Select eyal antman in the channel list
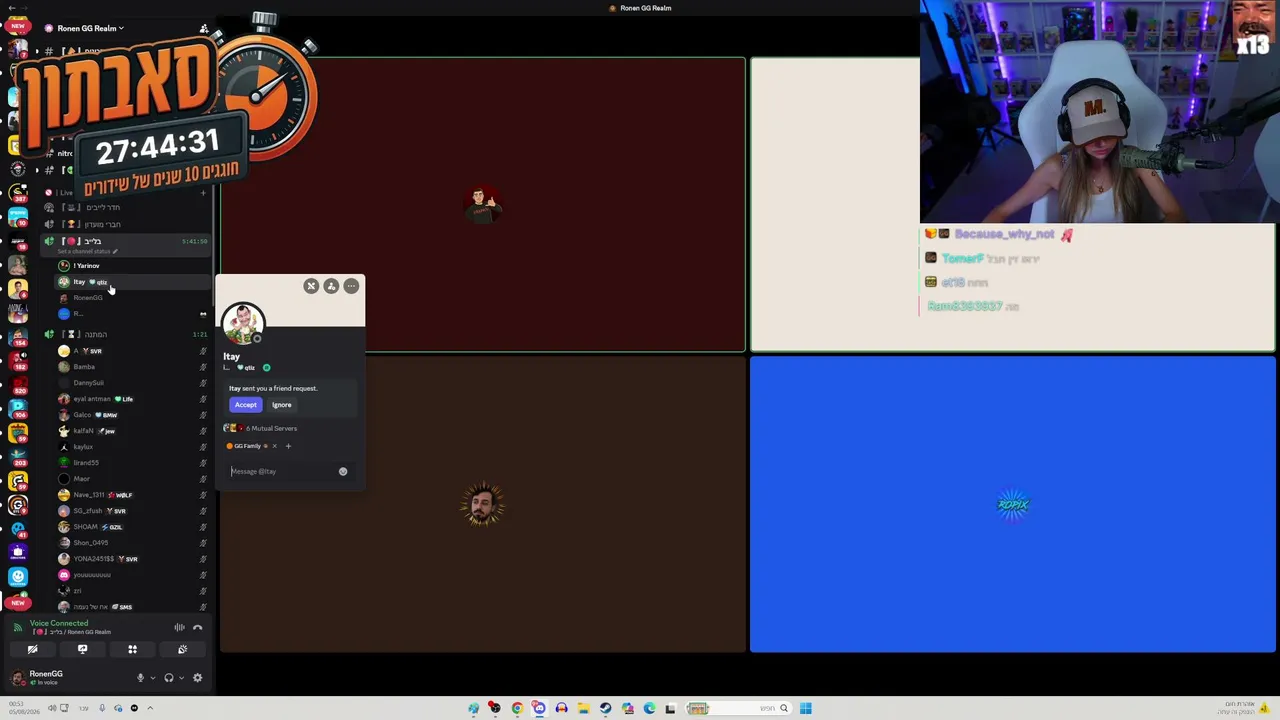This screenshot has width=1280, height=720. point(130,399)
